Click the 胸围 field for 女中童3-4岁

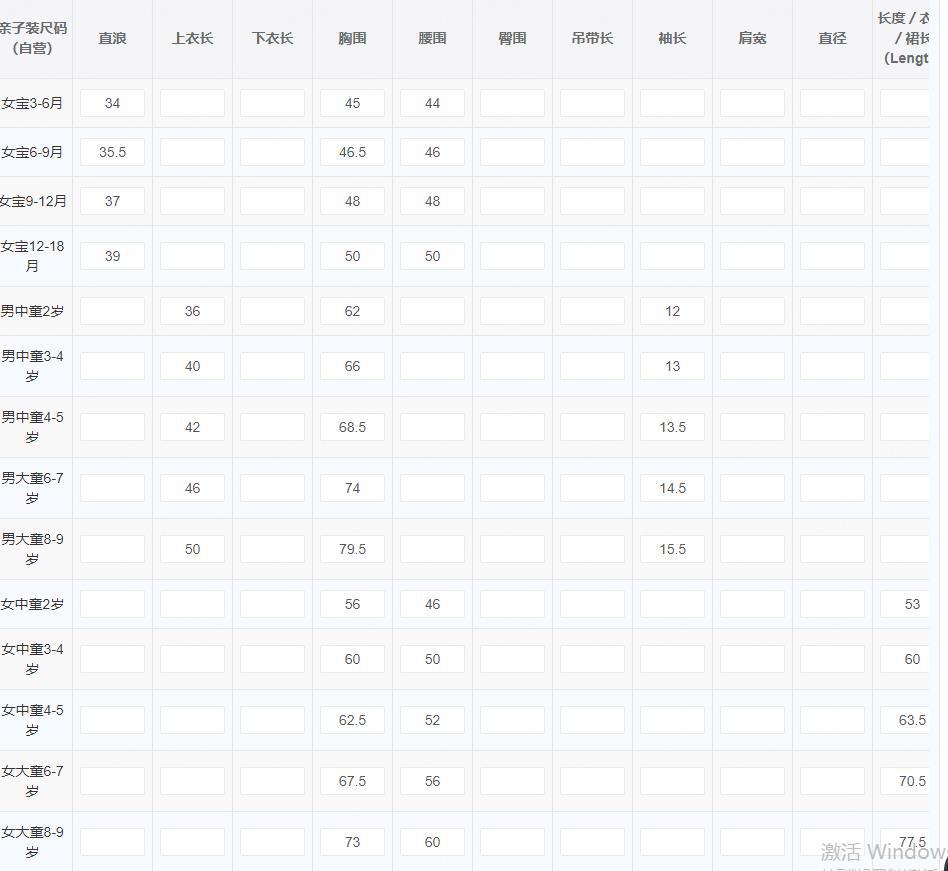[352, 659]
